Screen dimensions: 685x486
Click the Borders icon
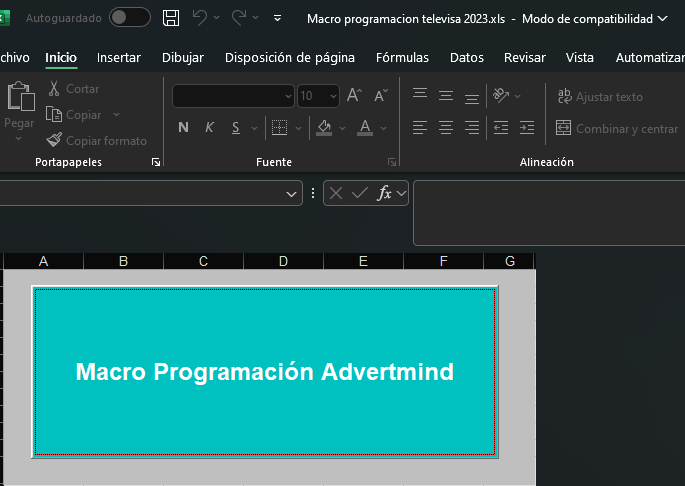[x=280, y=128]
